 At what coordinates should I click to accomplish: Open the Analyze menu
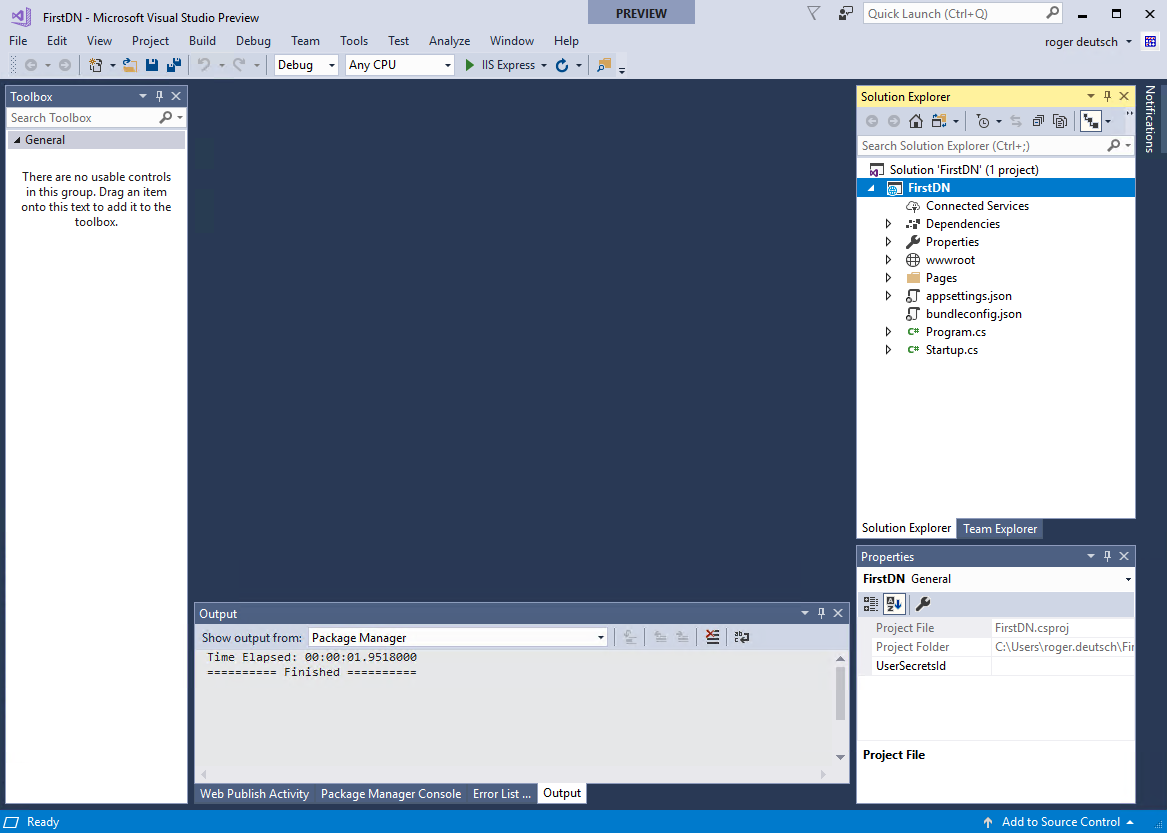(450, 41)
